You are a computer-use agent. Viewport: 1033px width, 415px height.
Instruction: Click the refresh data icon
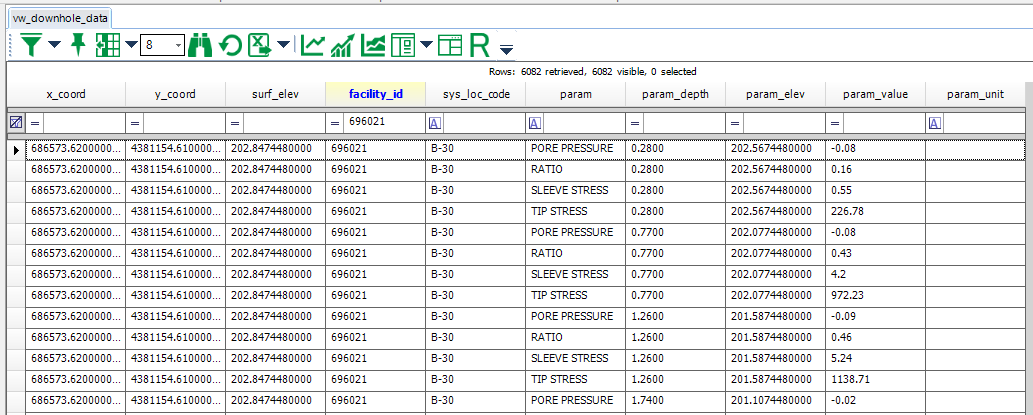click(x=230, y=44)
